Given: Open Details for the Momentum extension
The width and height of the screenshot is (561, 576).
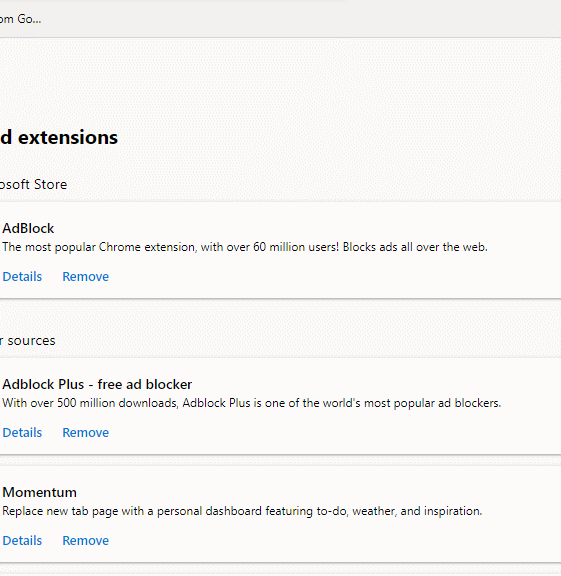Looking at the screenshot, I should [x=22, y=541].
